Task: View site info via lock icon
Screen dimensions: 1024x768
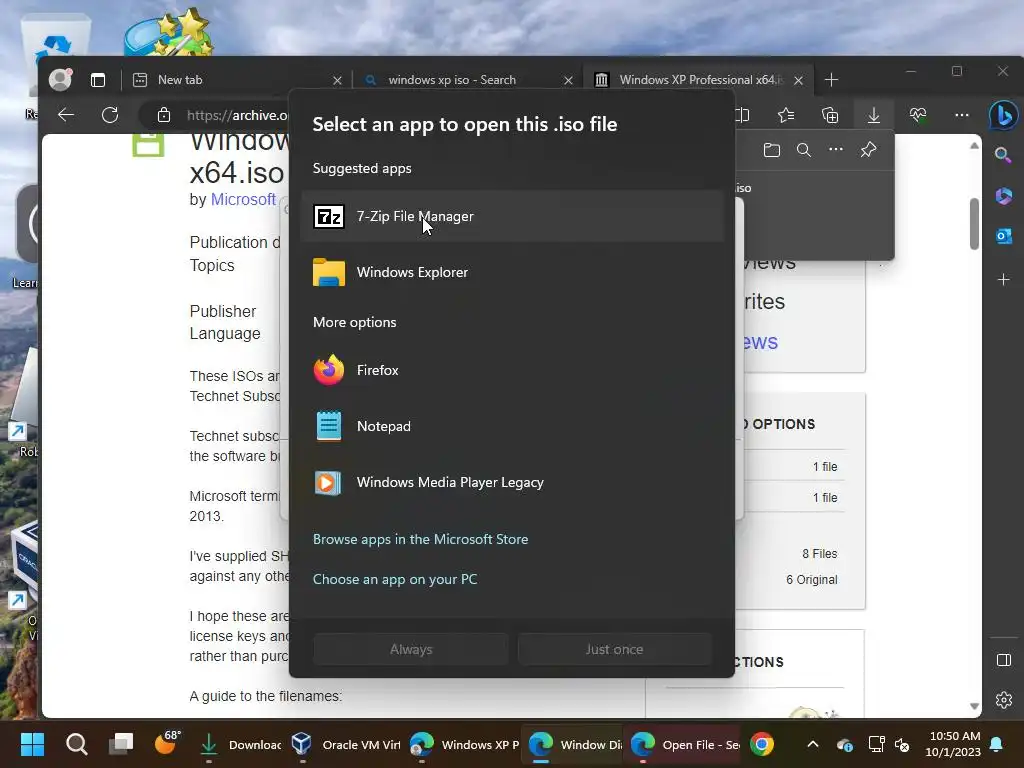Action: 164,116
